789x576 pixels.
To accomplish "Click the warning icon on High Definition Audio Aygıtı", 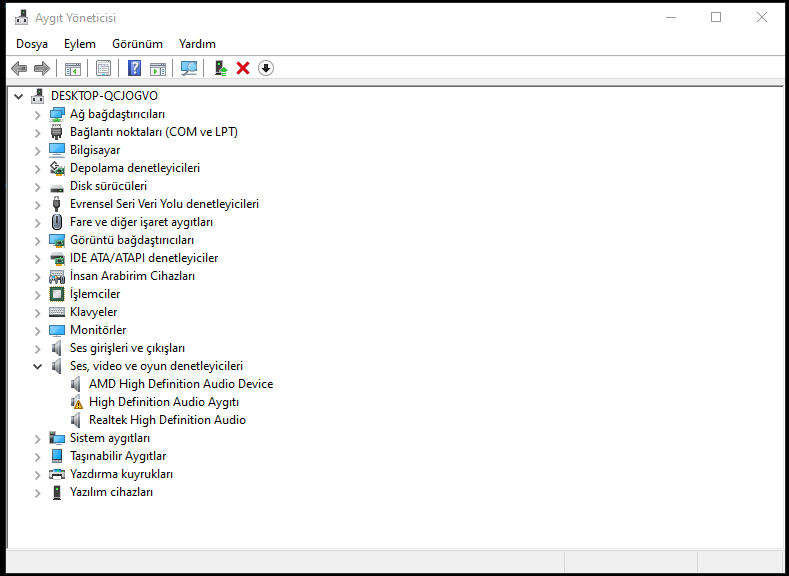I will coord(77,404).
